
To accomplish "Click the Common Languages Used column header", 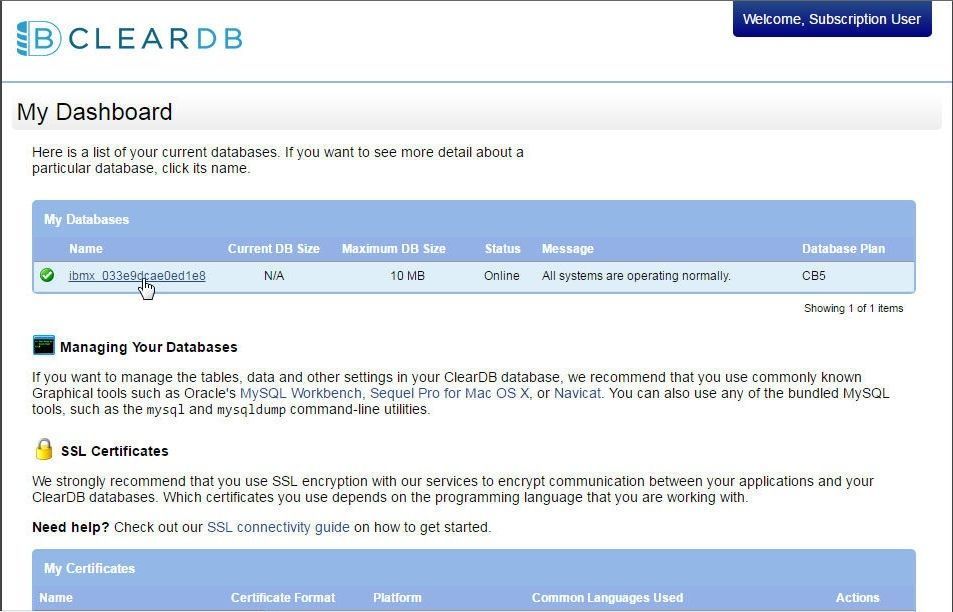I will pyautogui.click(x=608, y=597).
